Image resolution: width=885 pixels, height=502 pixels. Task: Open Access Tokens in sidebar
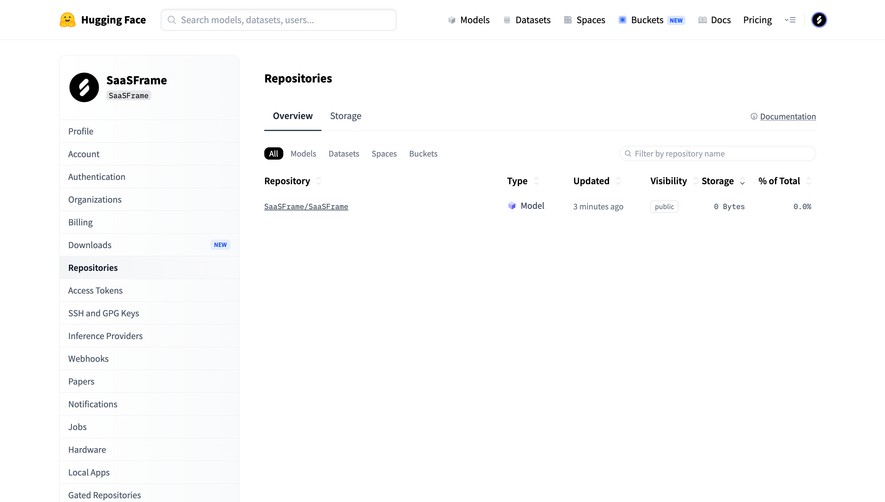click(x=149, y=290)
